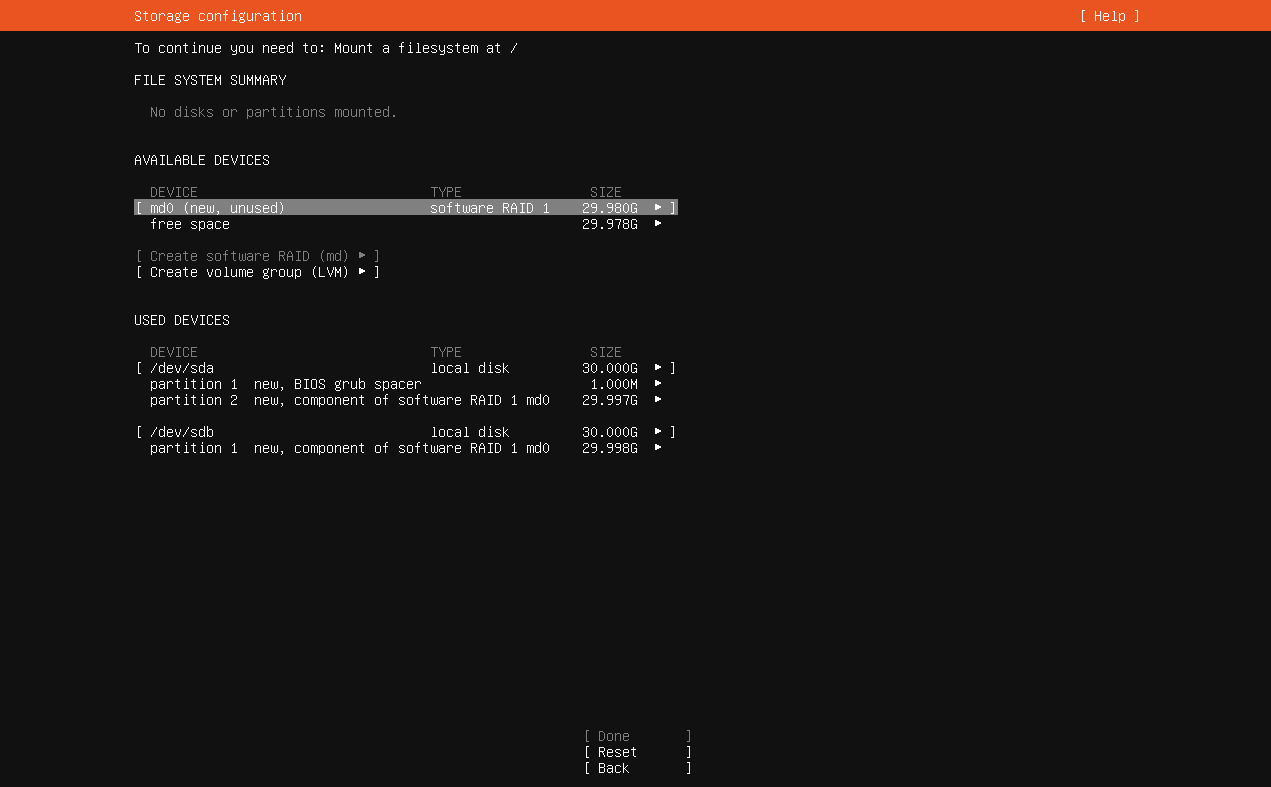1271x787 pixels.
Task: Open arrow for sdb partition 1 29.998G
Action: coord(658,448)
